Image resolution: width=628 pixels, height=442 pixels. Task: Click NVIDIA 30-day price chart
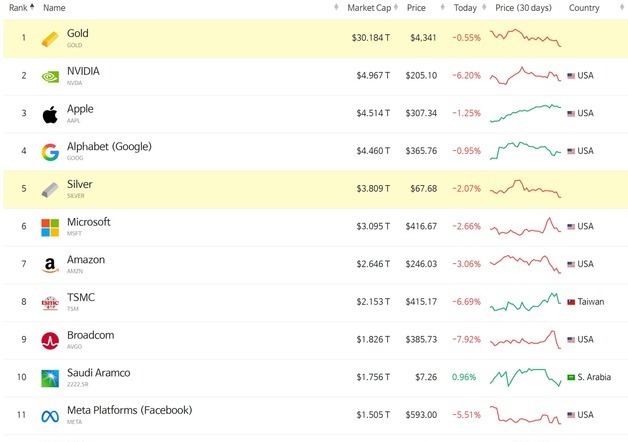click(525, 76)
